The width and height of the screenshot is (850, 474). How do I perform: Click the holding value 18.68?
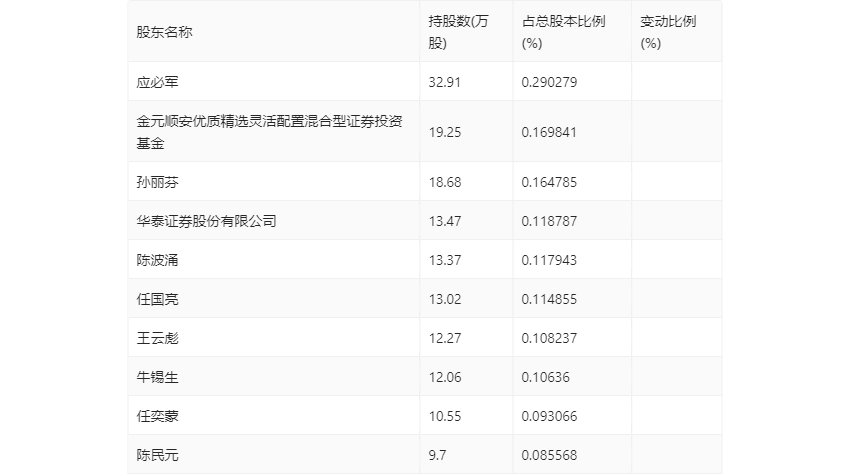445,182
